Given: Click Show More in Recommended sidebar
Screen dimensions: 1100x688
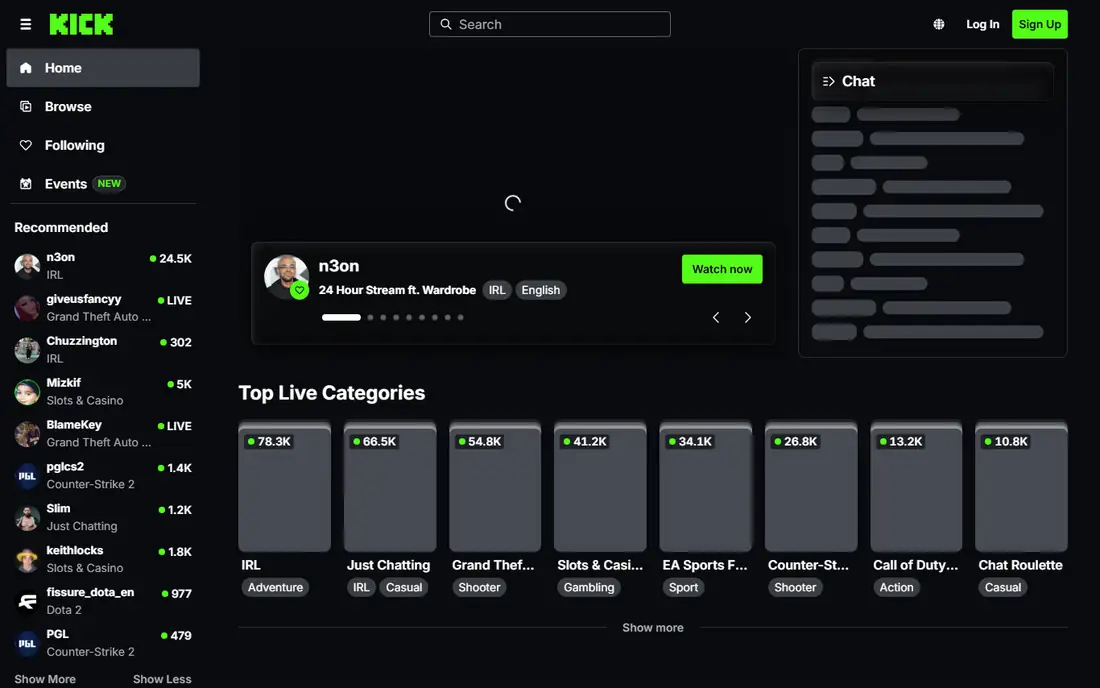Looking at the screenshot, I should pyautogui.click(x=45, y=679).
